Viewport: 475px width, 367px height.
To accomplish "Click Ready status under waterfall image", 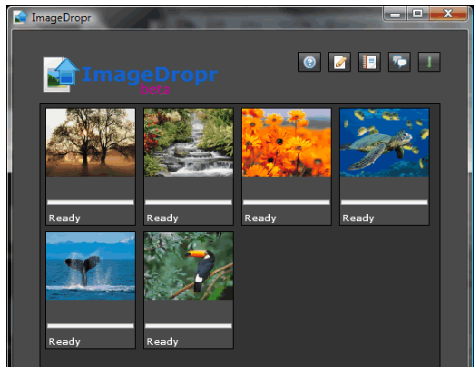I will (163, 218).
